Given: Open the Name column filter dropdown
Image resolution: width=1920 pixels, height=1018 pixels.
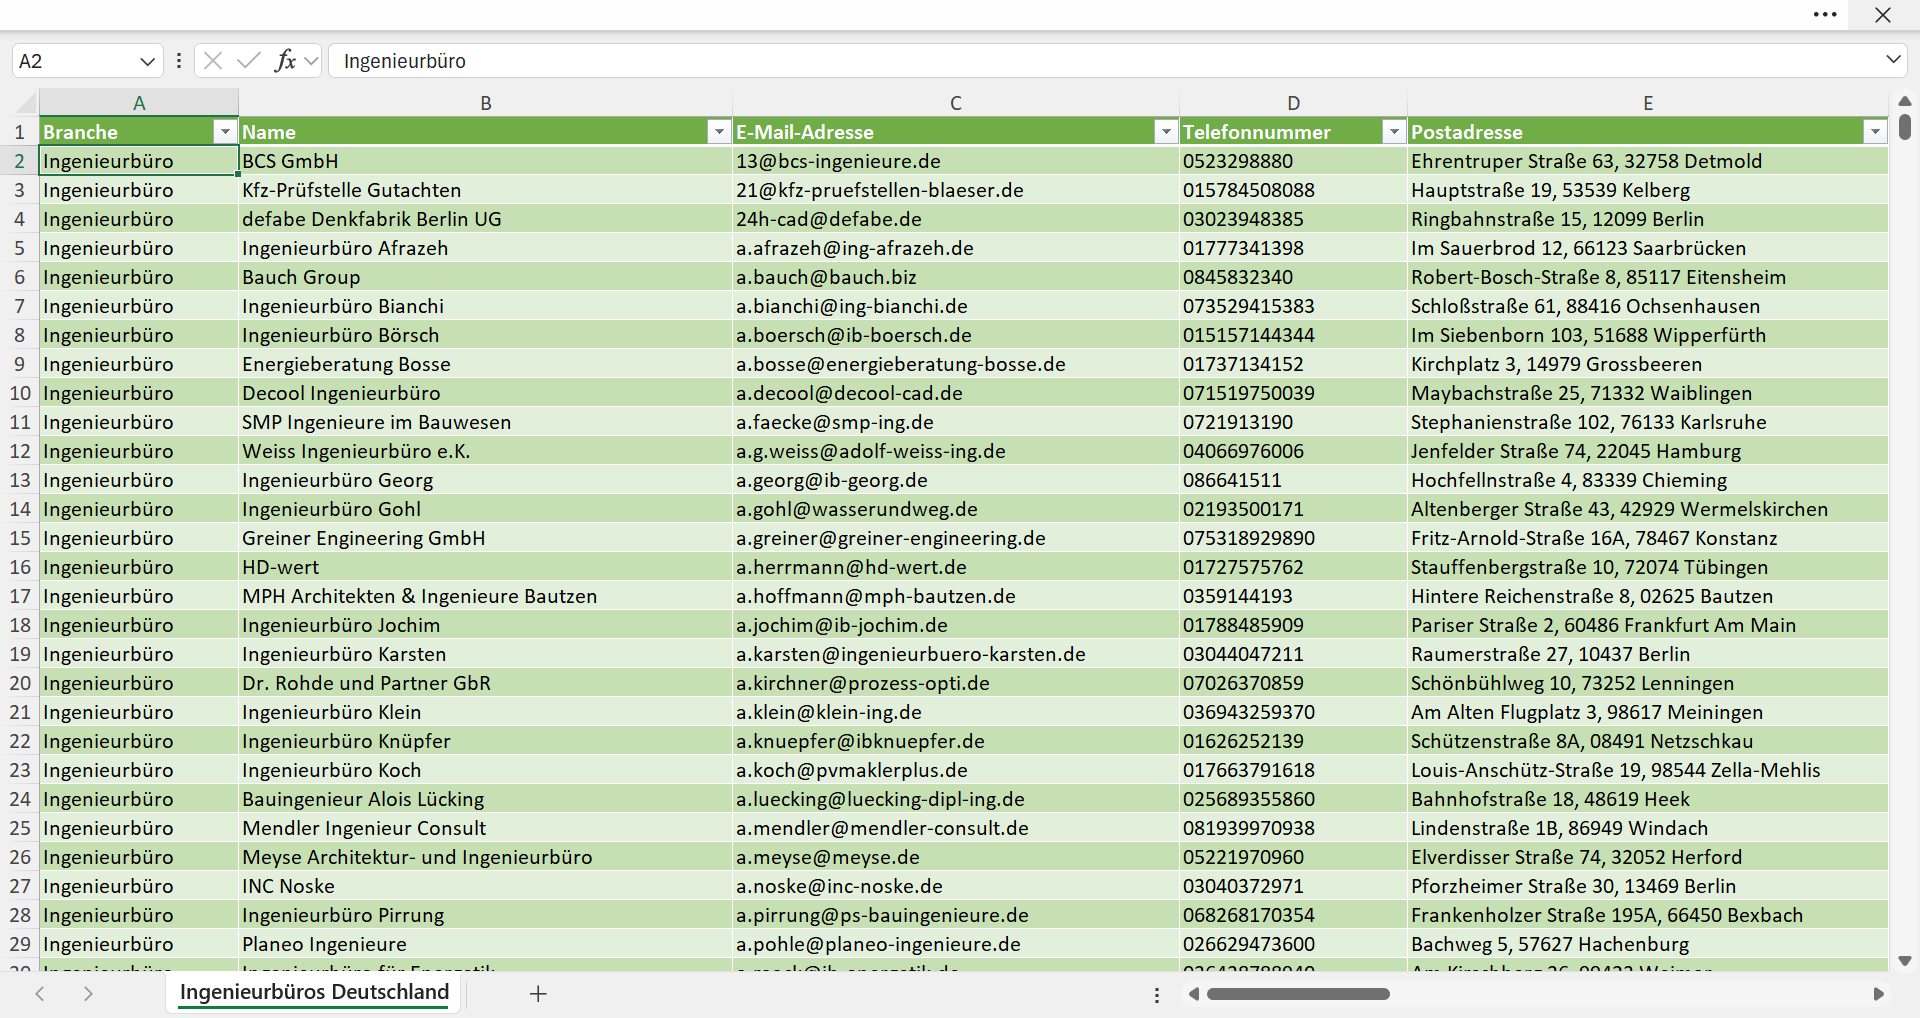Looking at the screenshot, I should 719,132.
